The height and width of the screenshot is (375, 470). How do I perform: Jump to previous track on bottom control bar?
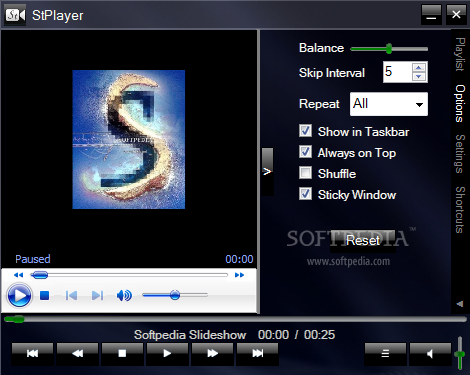point(32,353)
